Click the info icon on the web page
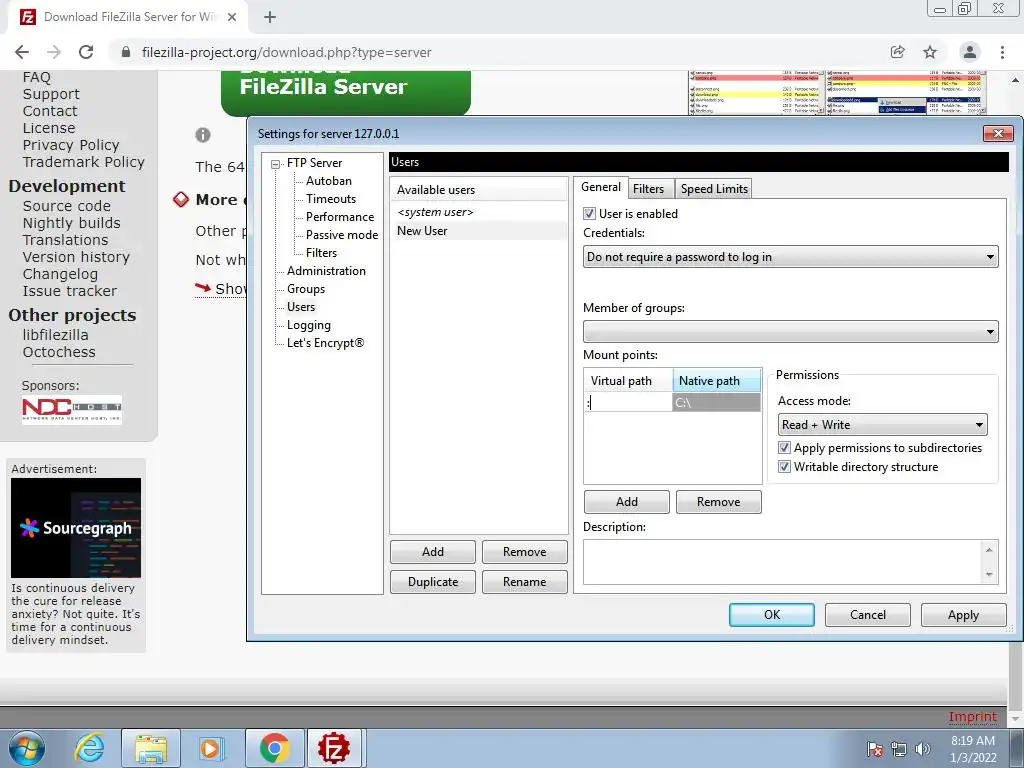Viewport: 1024px width, 768px height. tap(203, 135)
